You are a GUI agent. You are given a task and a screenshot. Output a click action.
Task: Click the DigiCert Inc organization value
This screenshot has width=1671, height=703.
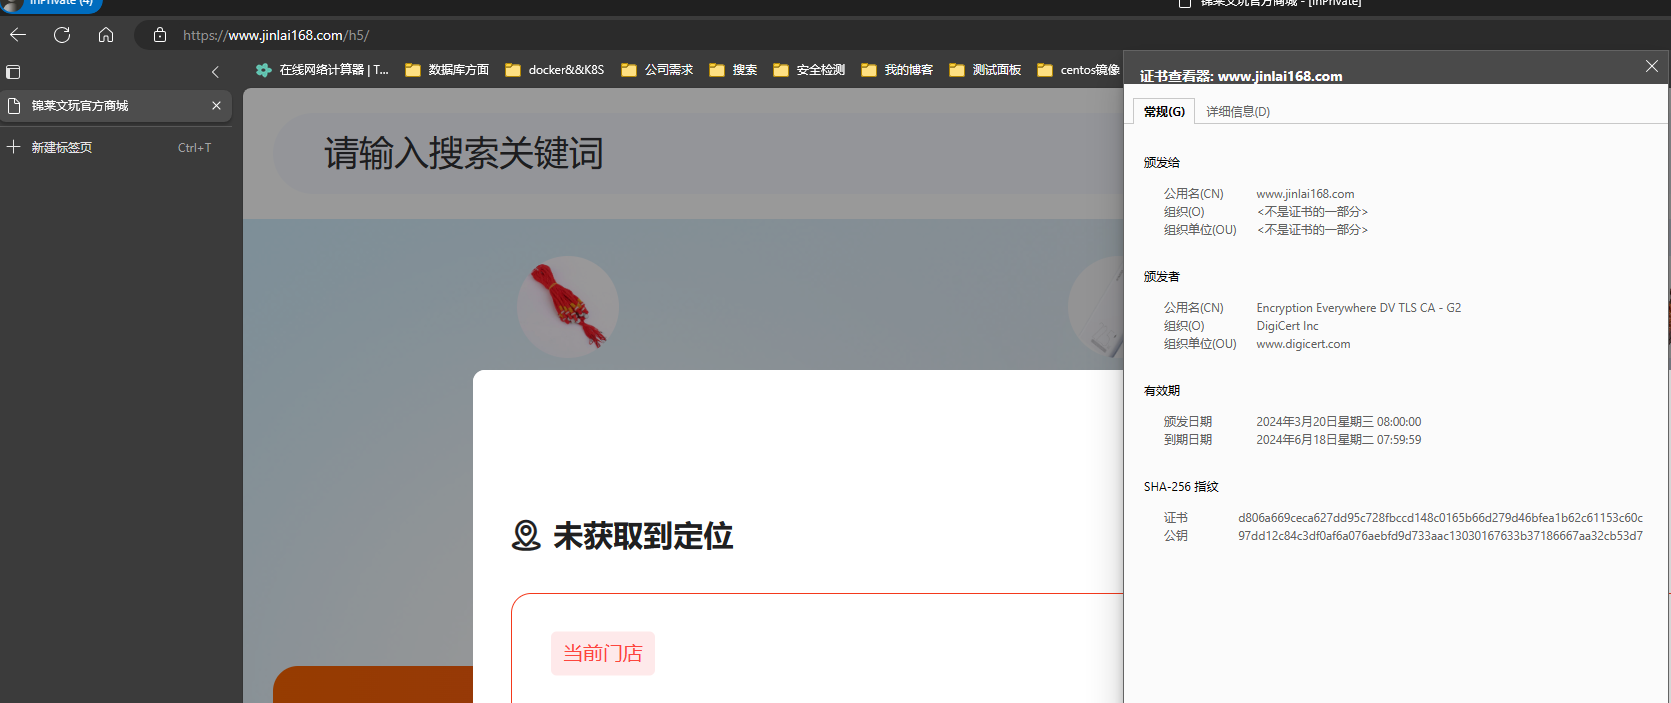[x=1287, y=326]
